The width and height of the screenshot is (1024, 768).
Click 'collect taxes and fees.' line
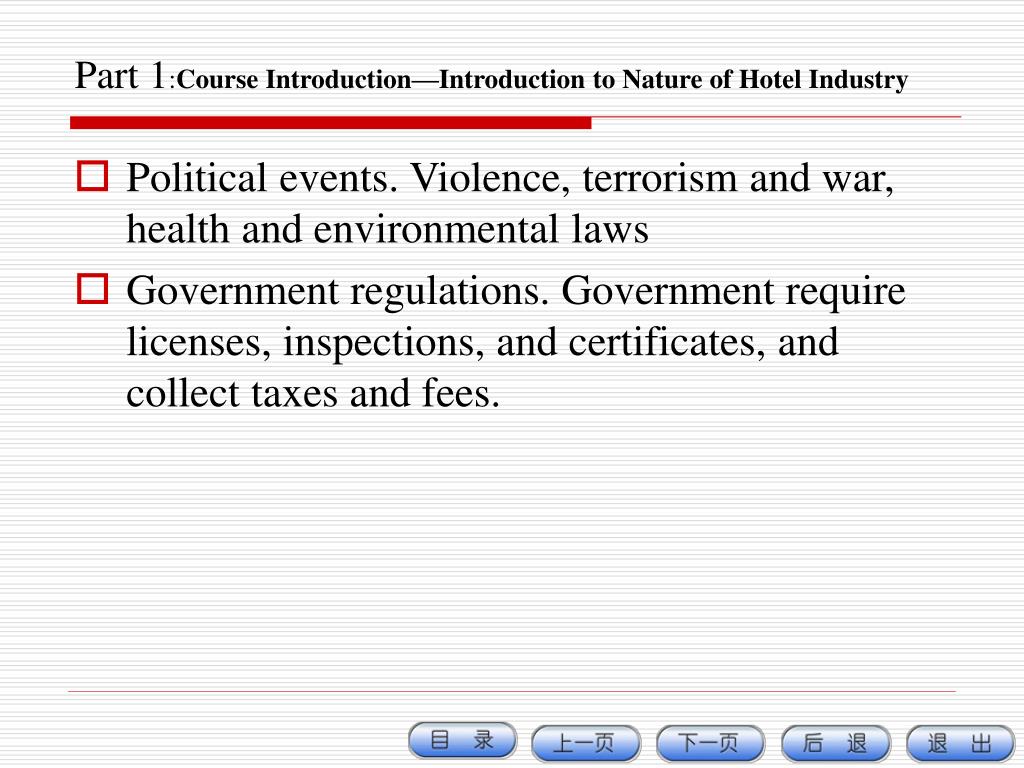tap(313, 394)
